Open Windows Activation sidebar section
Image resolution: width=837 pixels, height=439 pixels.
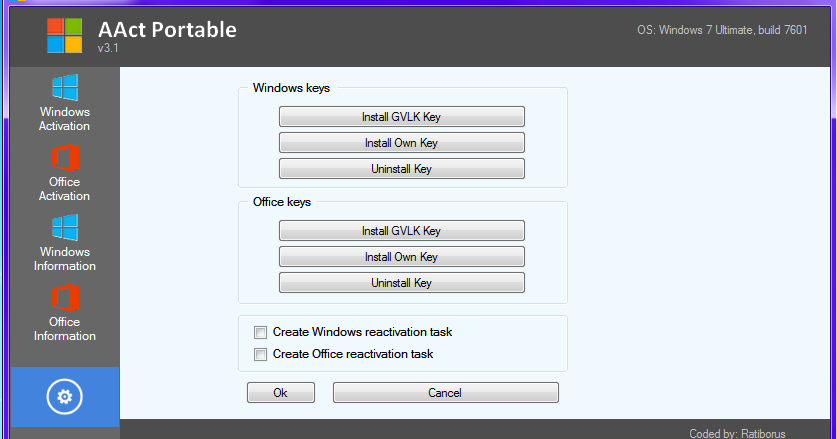click(x=65, y=103)
